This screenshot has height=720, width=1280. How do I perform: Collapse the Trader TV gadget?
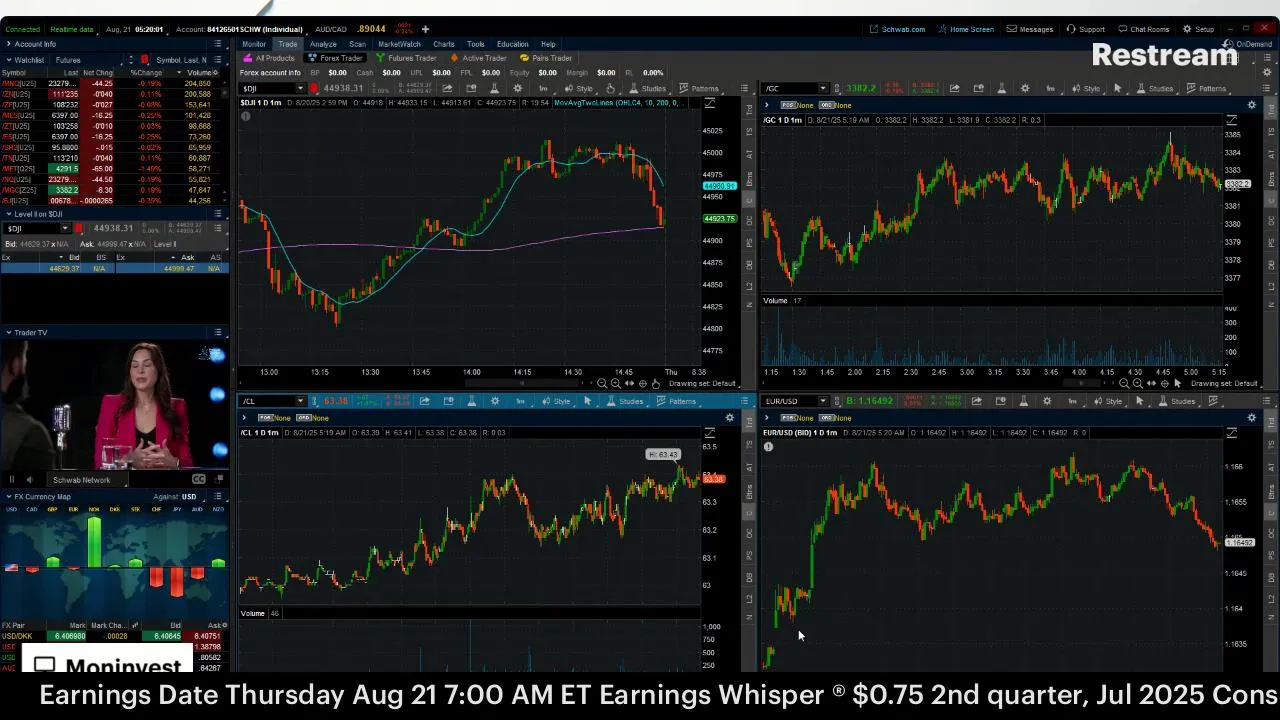point(8,332)
